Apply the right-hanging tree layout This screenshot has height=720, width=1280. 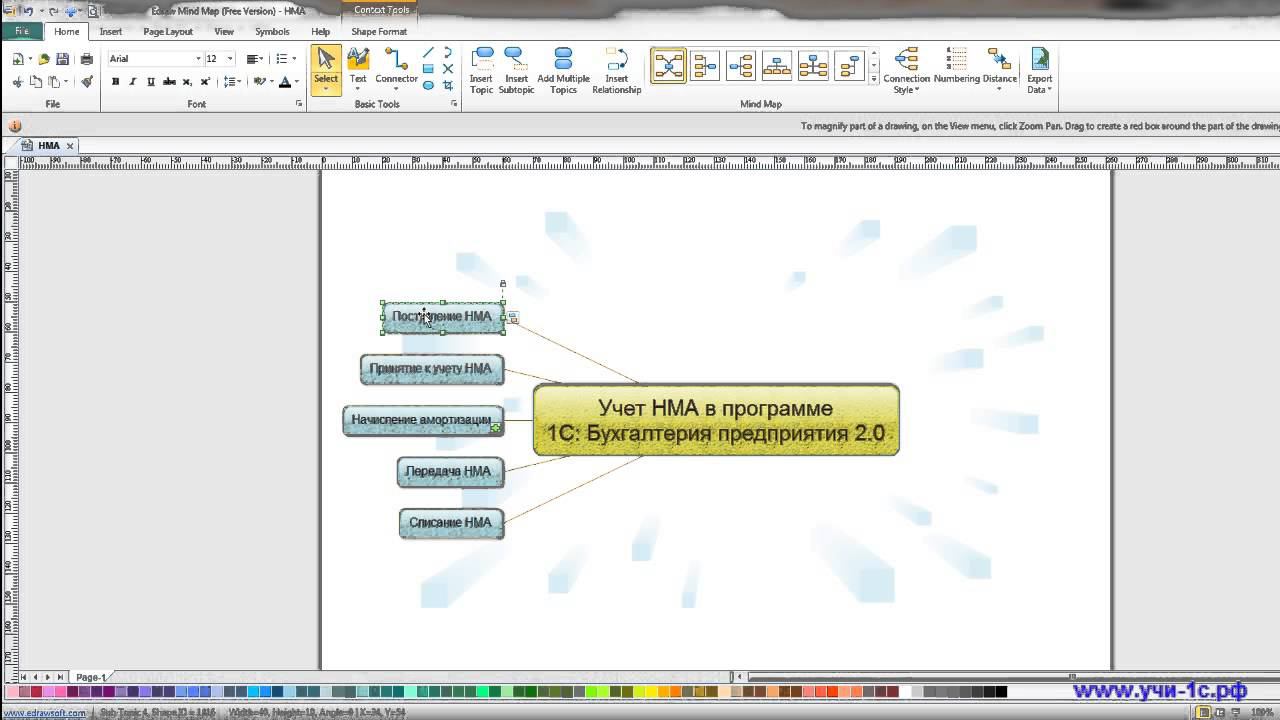pyautogui.click(x=849, y=66)
